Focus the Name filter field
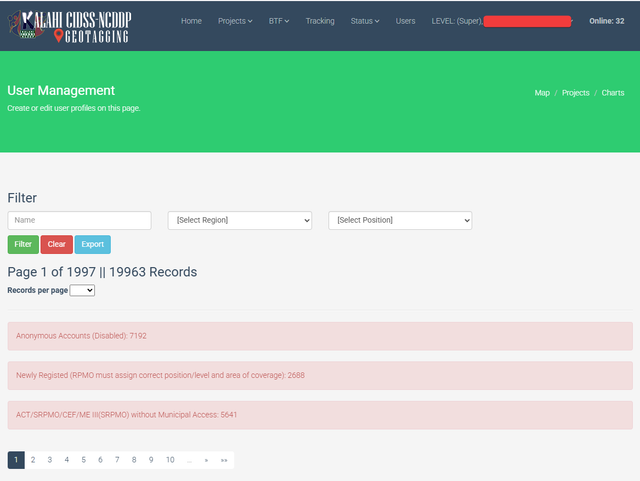This screenshot has height=481, width=640. [x=80, y=220]
